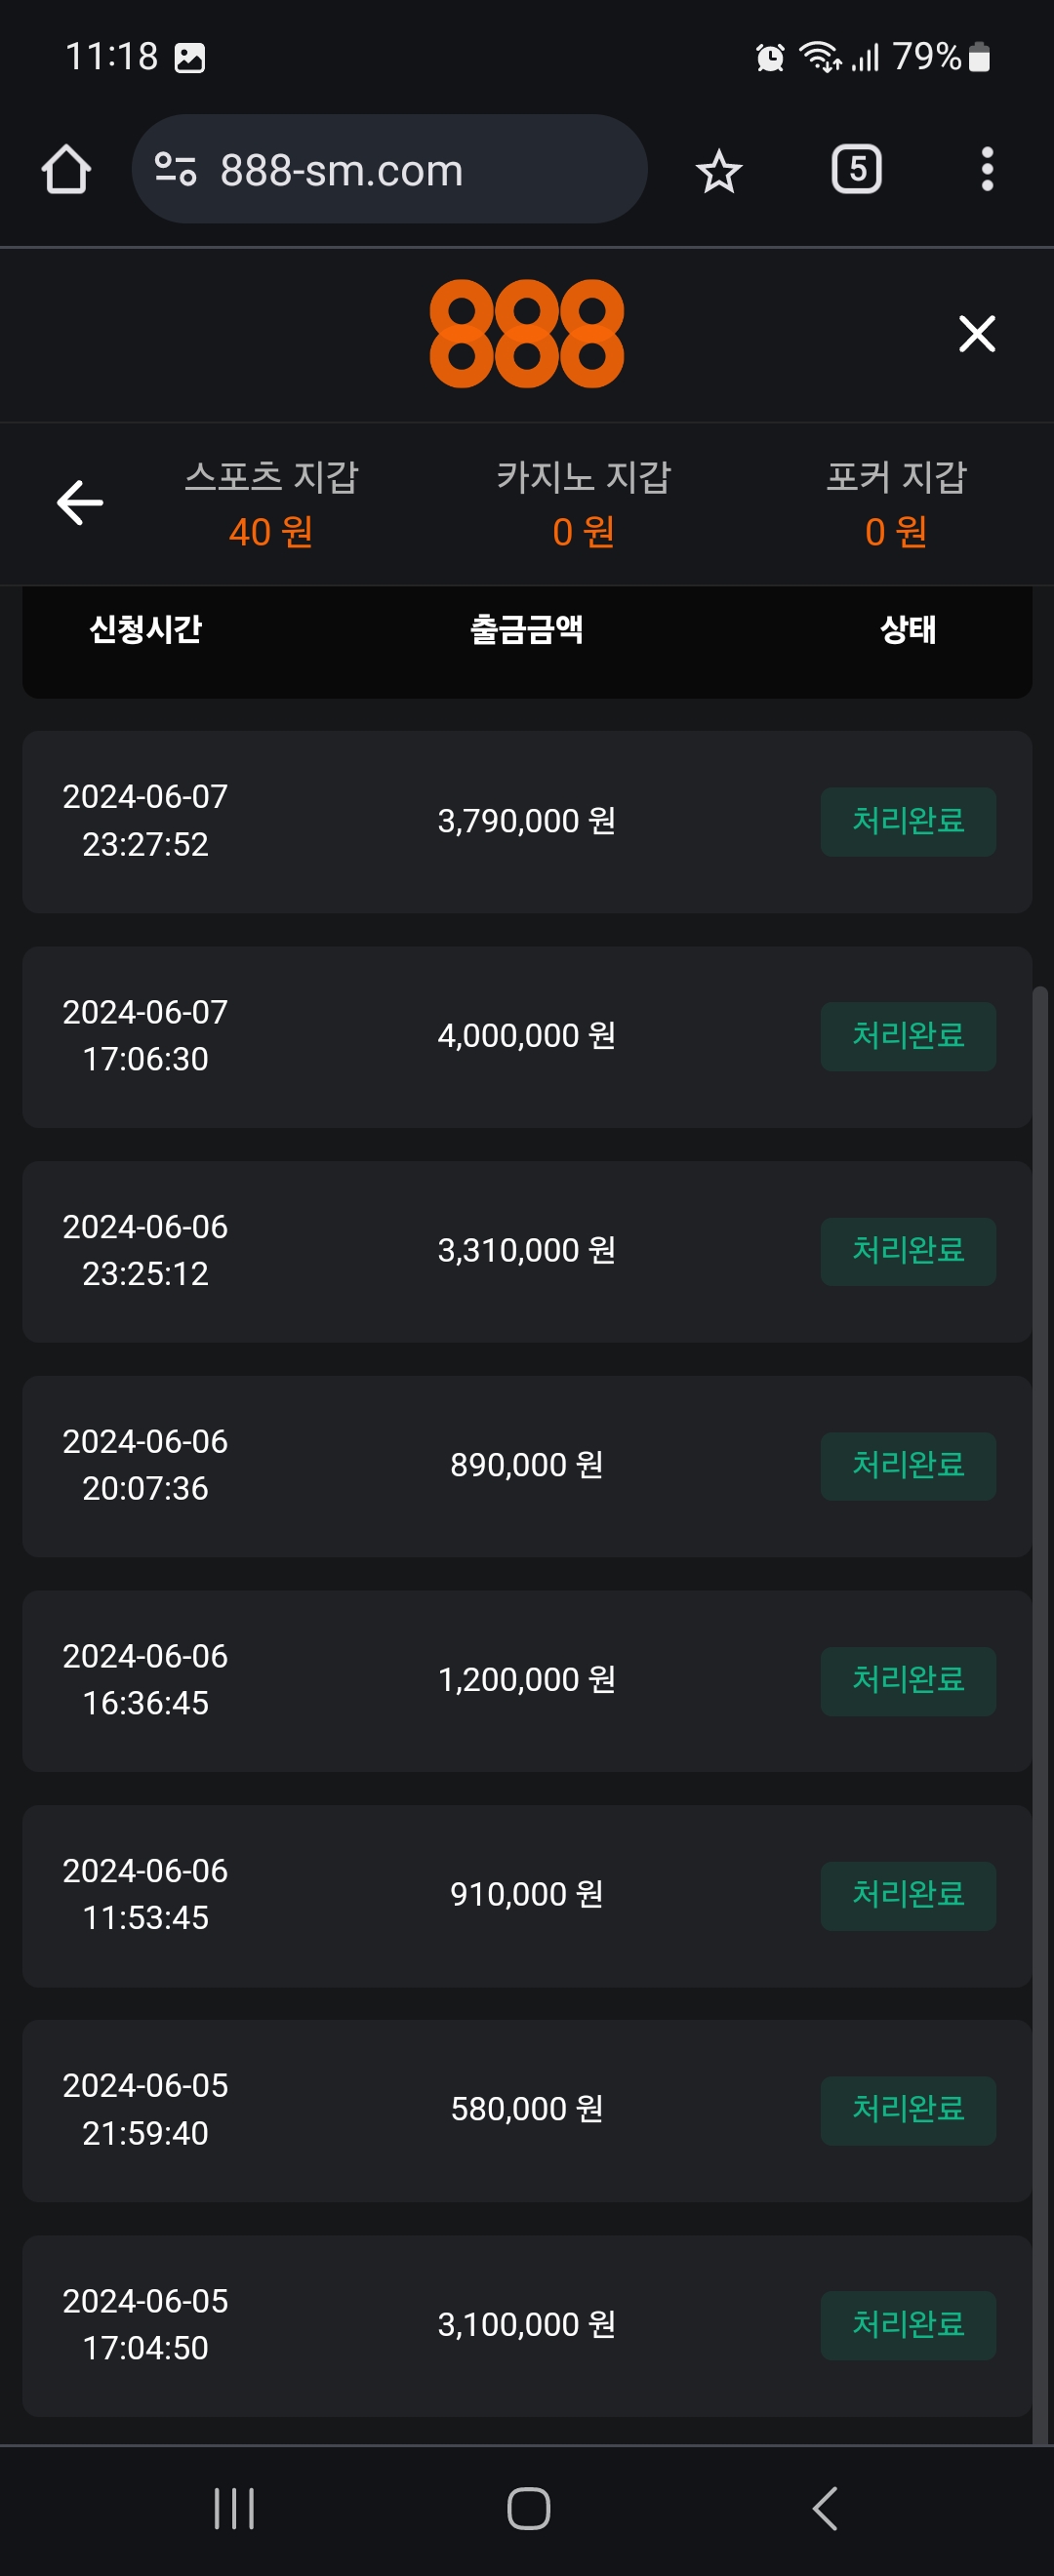The width and height of the screenshot is (1054, 2576).
Task: Select the 스포츠 지갑 wallet tab
Action: (271, 503)
